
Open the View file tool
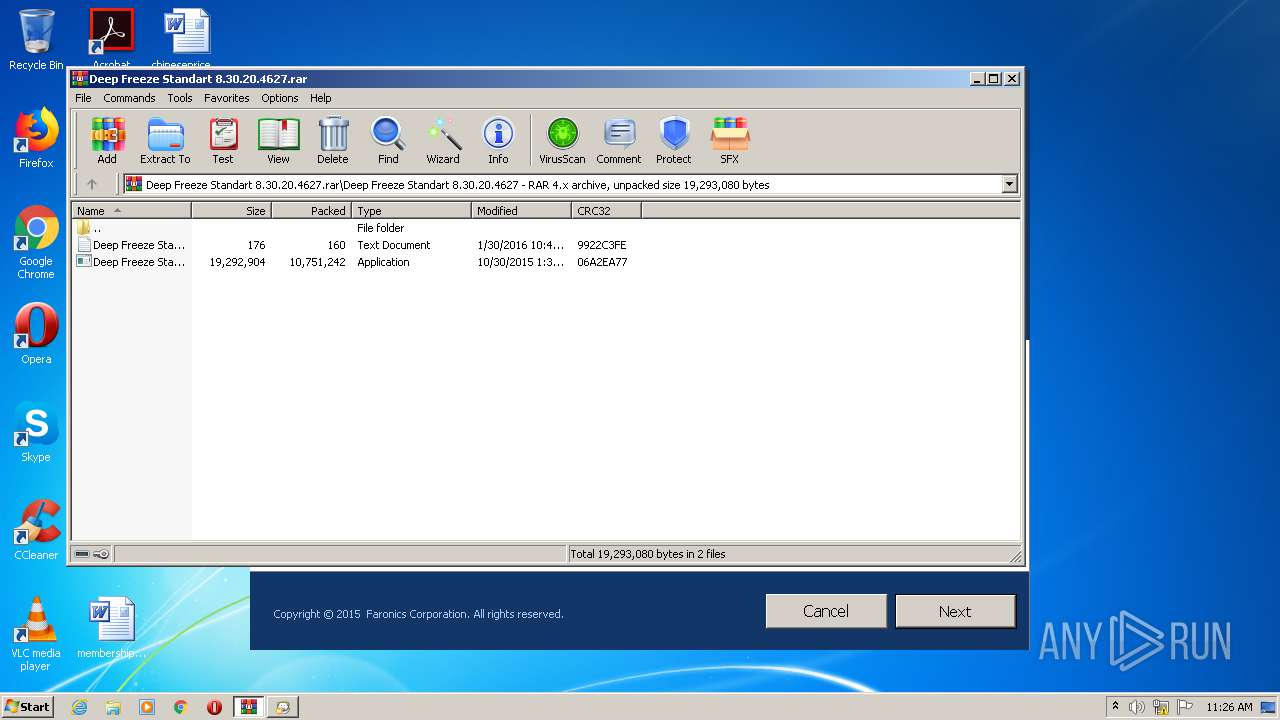(278, 140)
